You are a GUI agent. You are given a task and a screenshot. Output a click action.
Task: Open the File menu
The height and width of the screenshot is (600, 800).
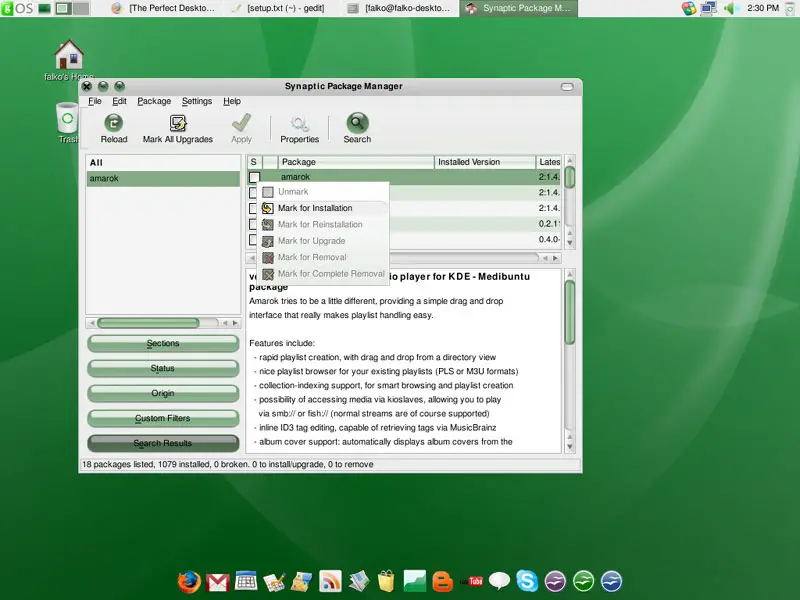coord(95,101)
